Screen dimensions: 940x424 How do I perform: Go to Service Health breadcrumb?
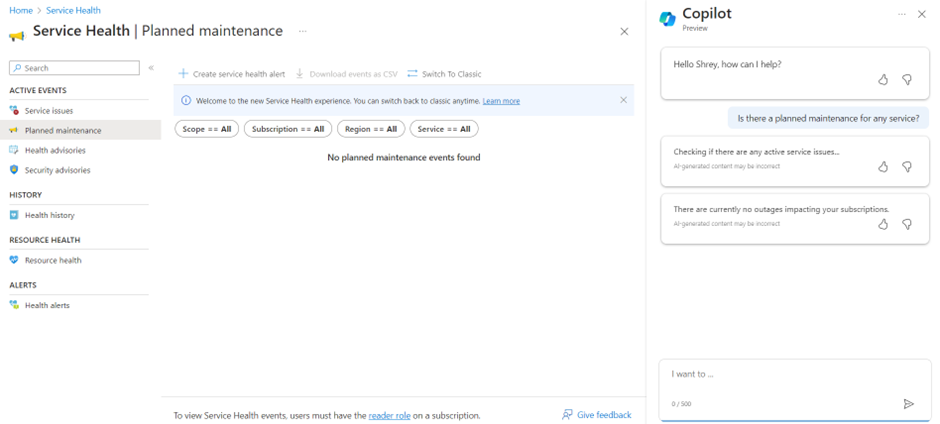pyautogui.click(x=73, y=10)
